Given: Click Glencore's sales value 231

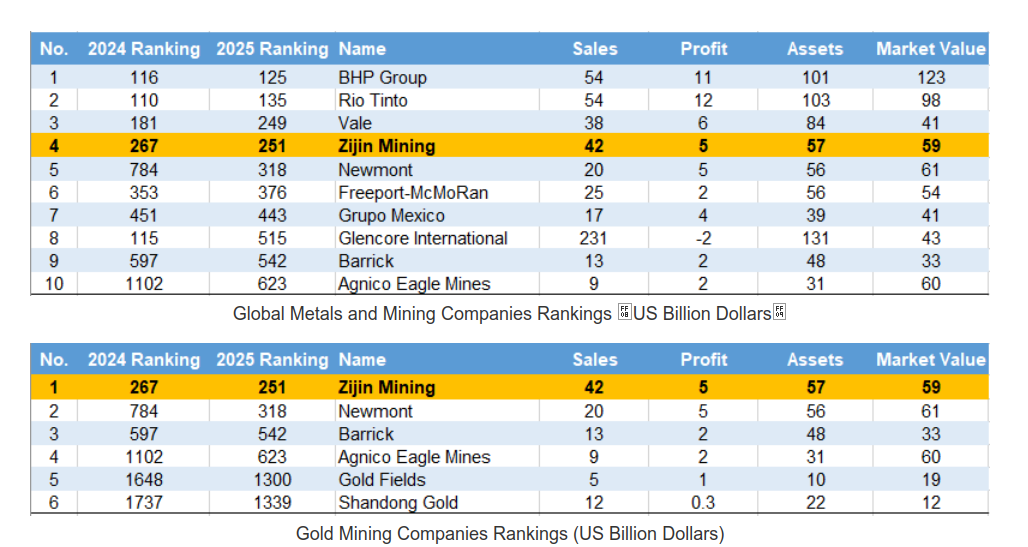Looking at the screenshot, I should (594, 238).
